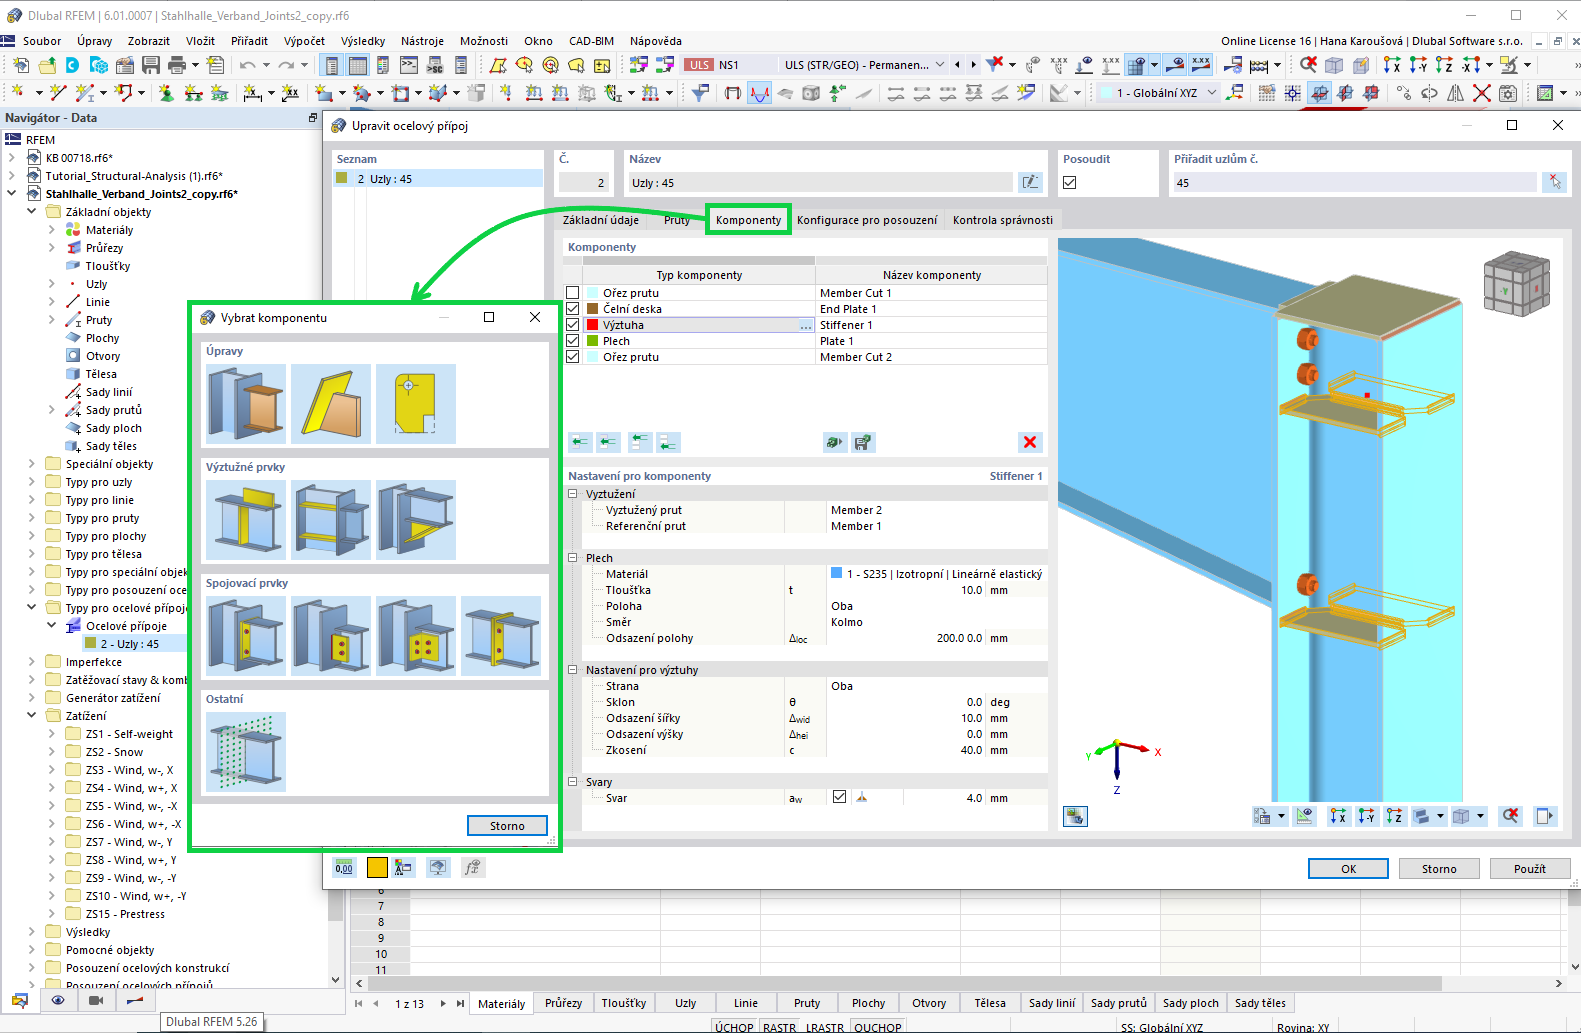Click the Undo arrow in main toolbar

tap(247, 65)
